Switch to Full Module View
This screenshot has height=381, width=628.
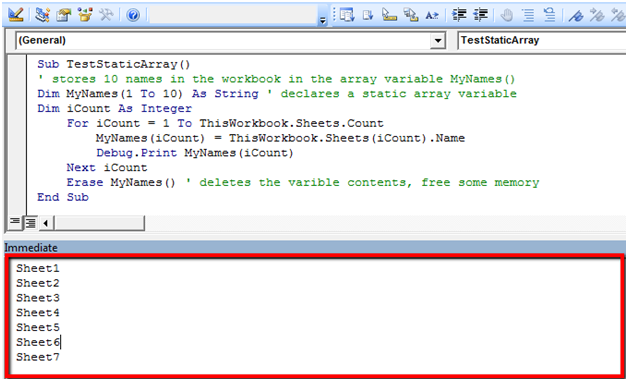(30, 222)
